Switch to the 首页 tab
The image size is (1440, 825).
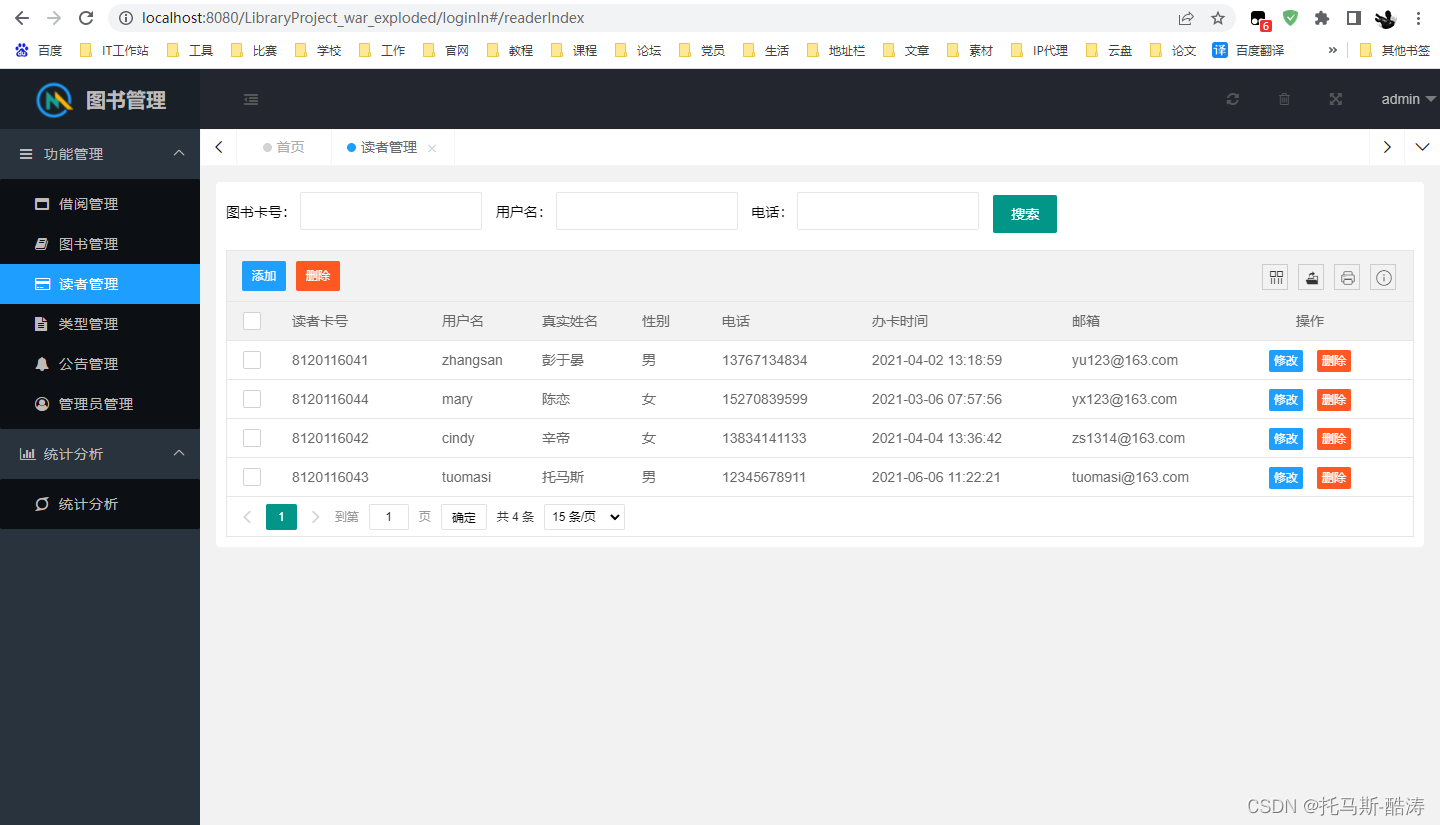pos(284,147)
